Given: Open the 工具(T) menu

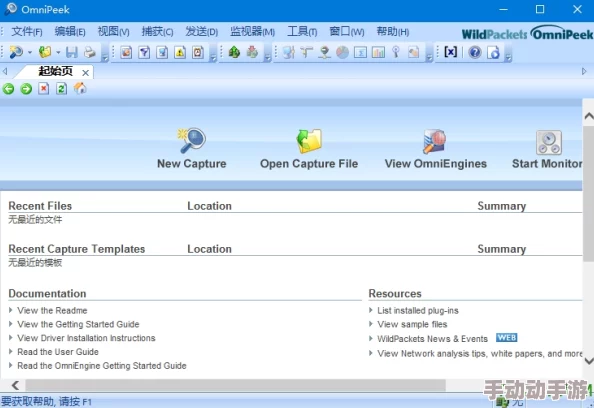Looking at the screenshot, I should pos(302,31).
